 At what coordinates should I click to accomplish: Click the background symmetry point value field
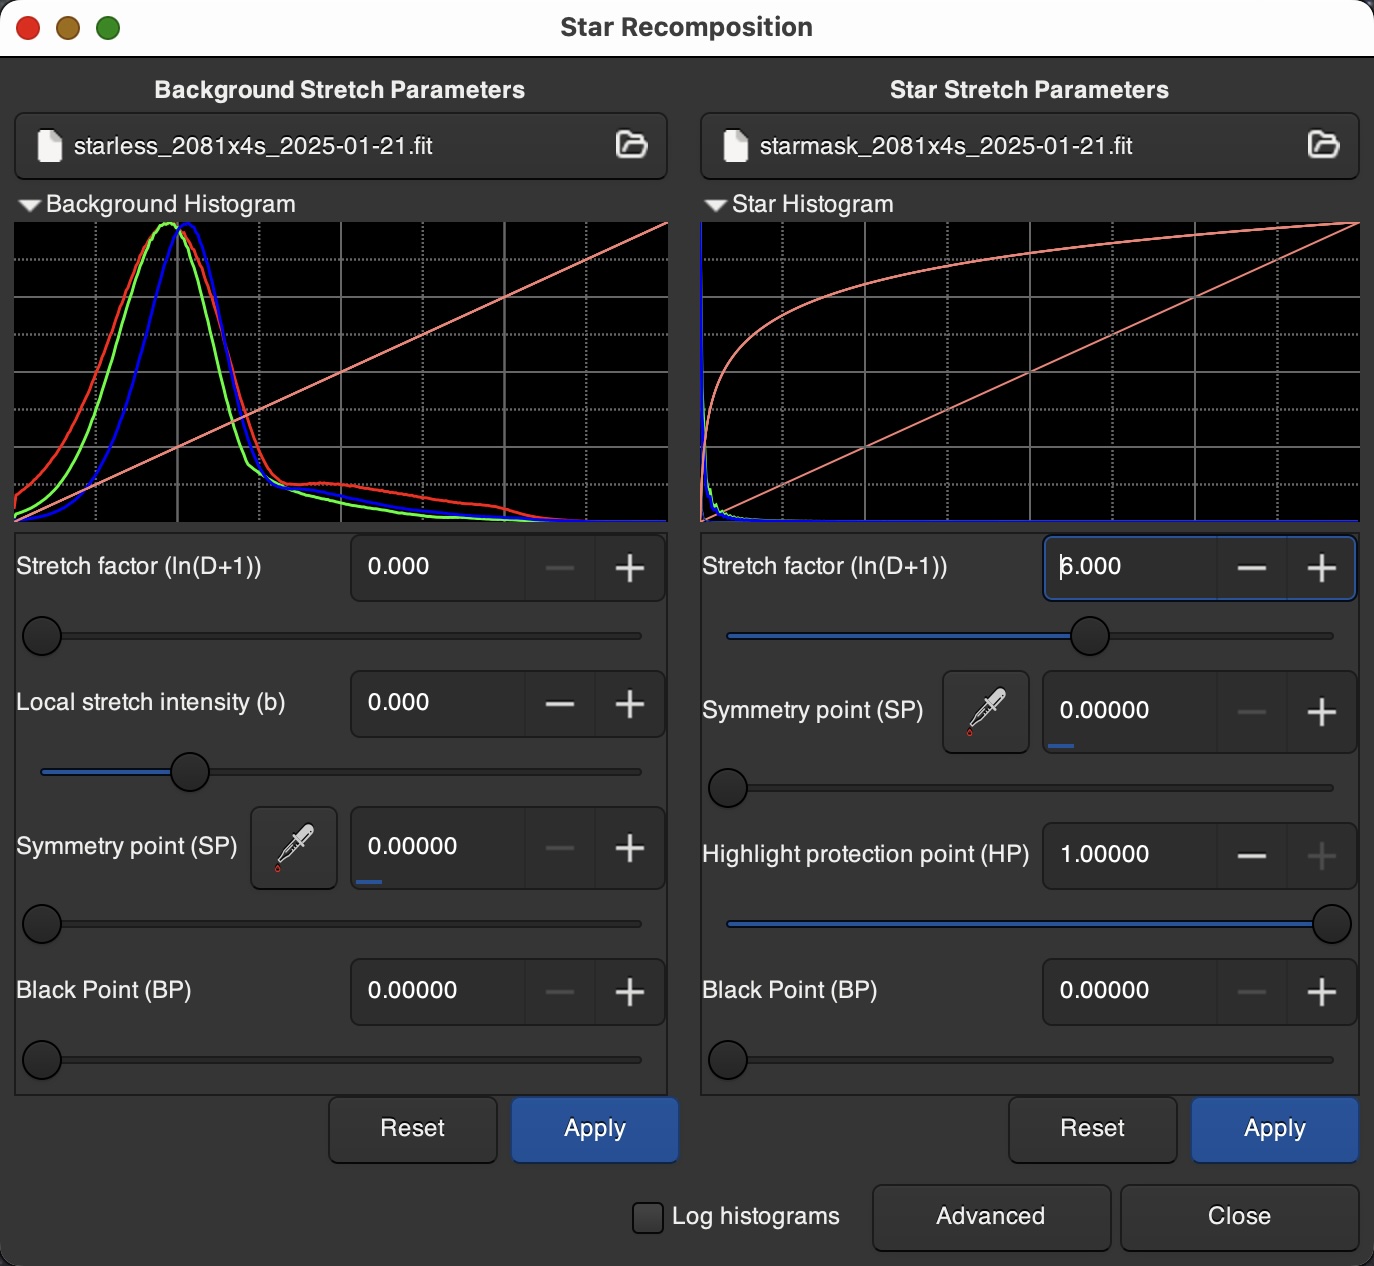click(x=438, y=848)
